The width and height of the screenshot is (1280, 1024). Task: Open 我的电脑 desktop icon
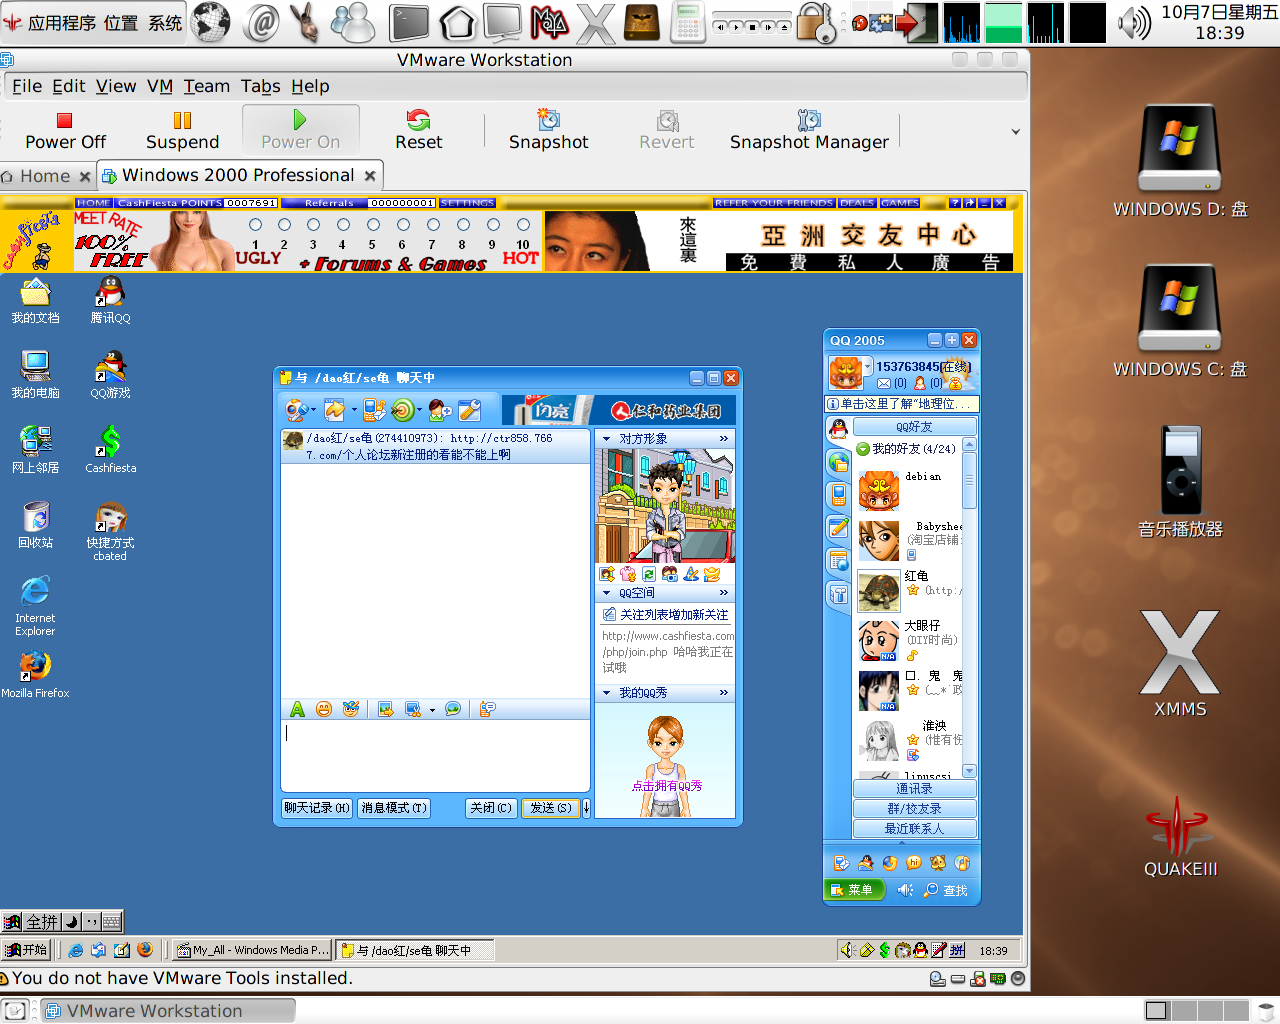click(x=35, y=375)
